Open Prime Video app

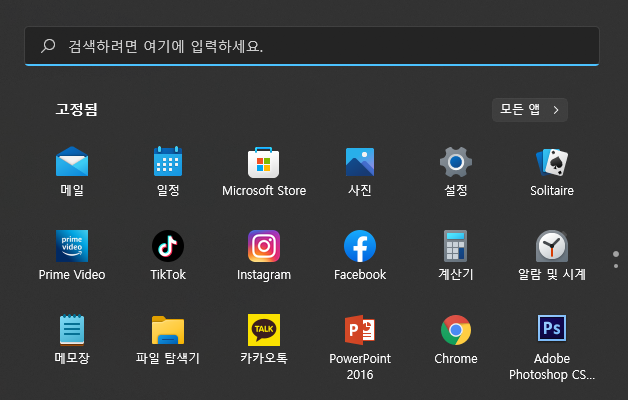click(72, 255)
